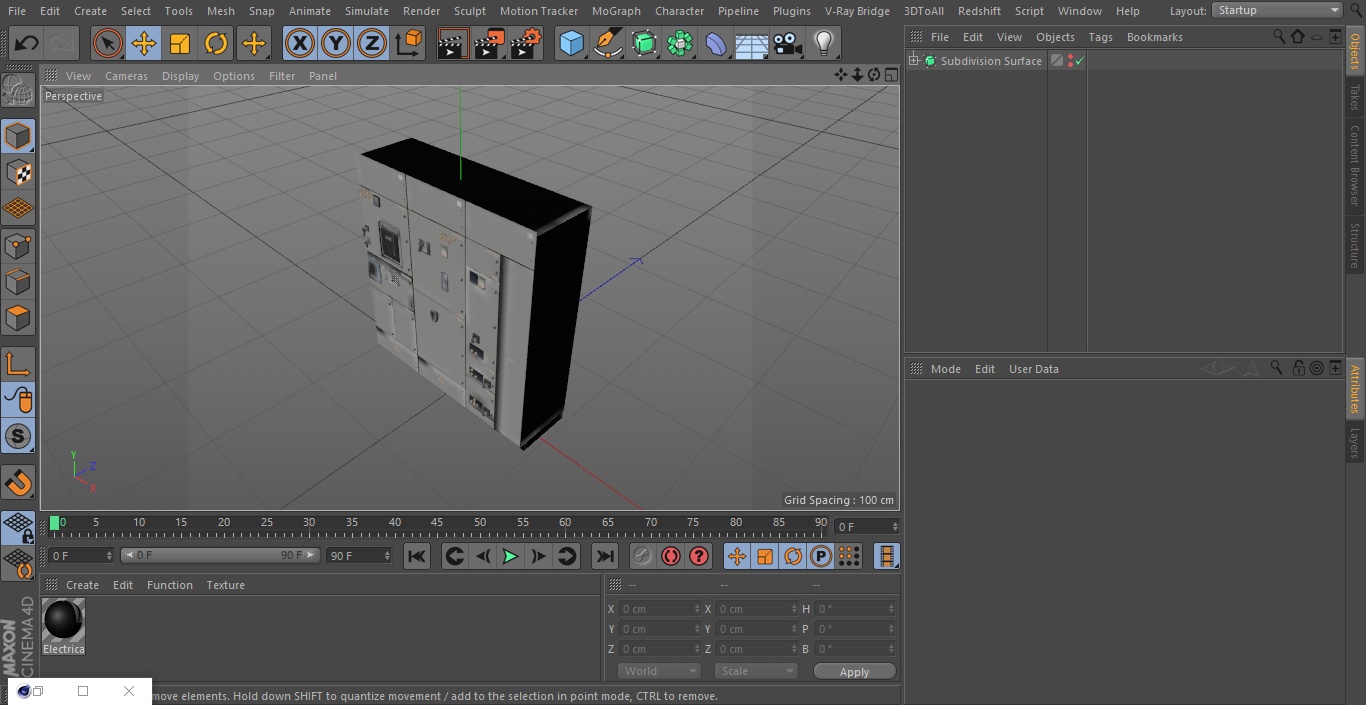This screenshot has height=705, width=1366.
Task: Activate the Scale tool
Action: tap(180, 43)
